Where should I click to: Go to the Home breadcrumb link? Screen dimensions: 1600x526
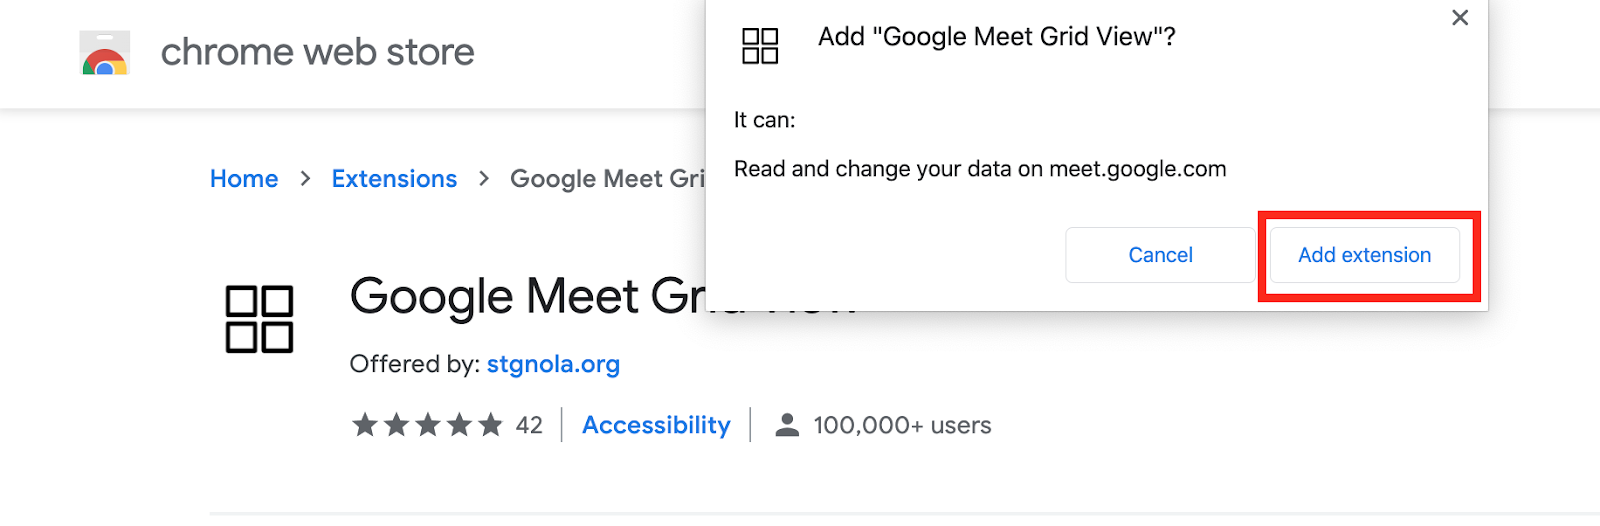click(244, 179)
